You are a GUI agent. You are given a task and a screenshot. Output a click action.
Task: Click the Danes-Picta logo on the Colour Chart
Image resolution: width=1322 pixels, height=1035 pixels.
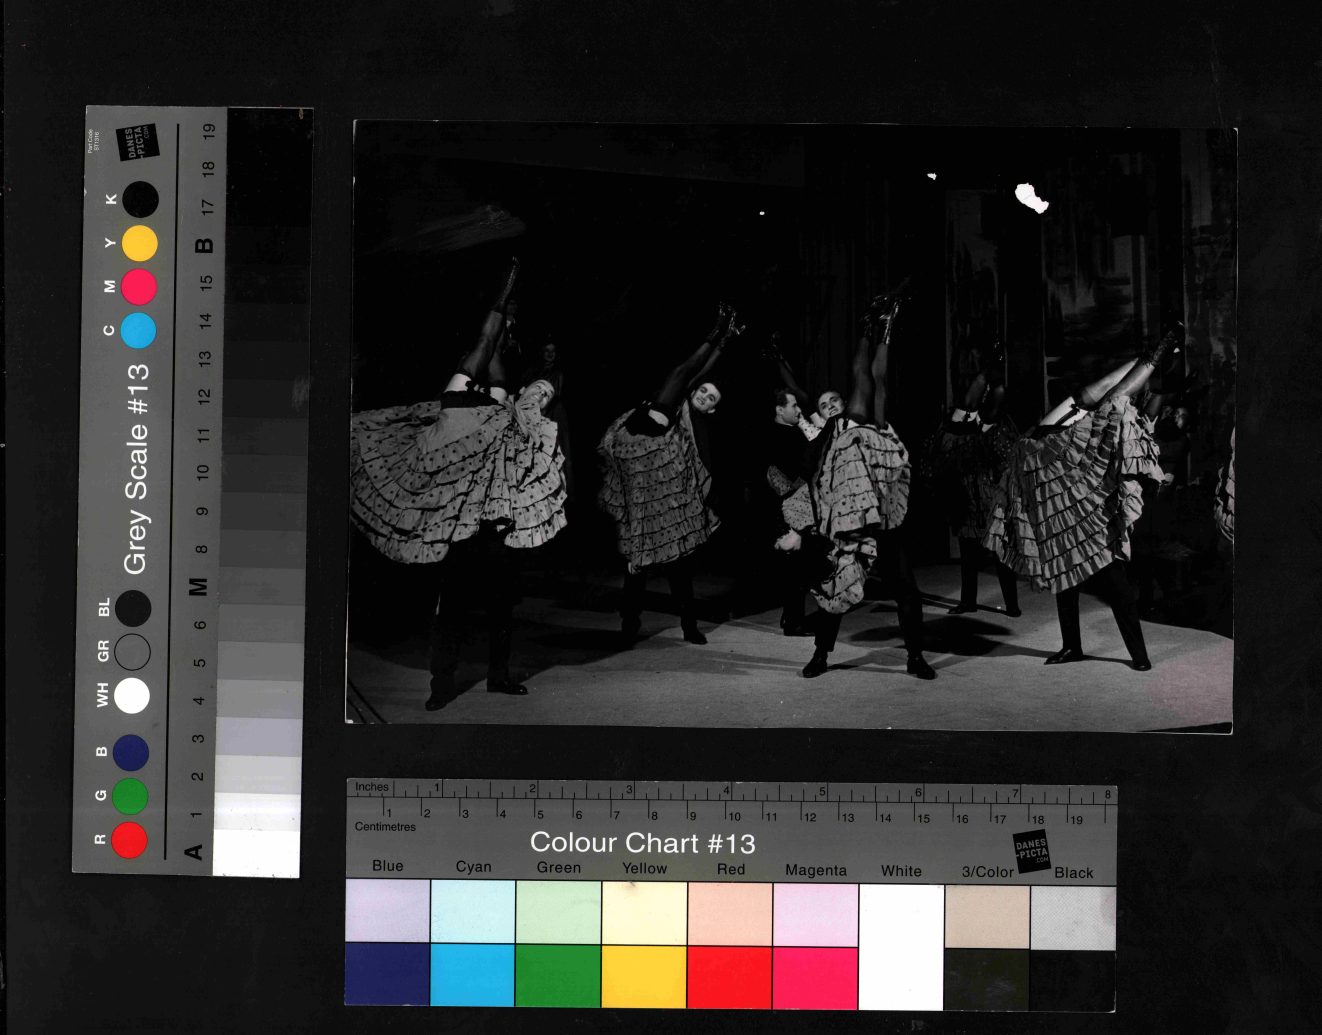click(x=1031, y=850)
